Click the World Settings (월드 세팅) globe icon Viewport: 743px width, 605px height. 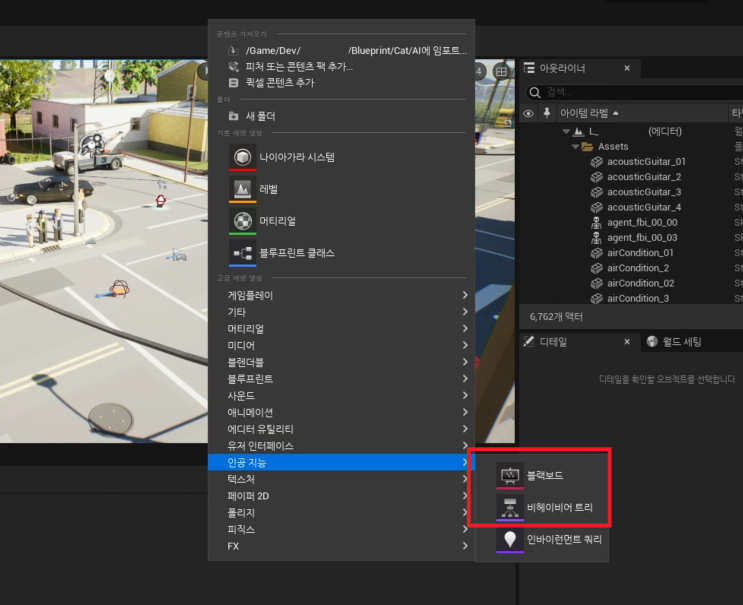pyautogui.click(x=652, y=342)
